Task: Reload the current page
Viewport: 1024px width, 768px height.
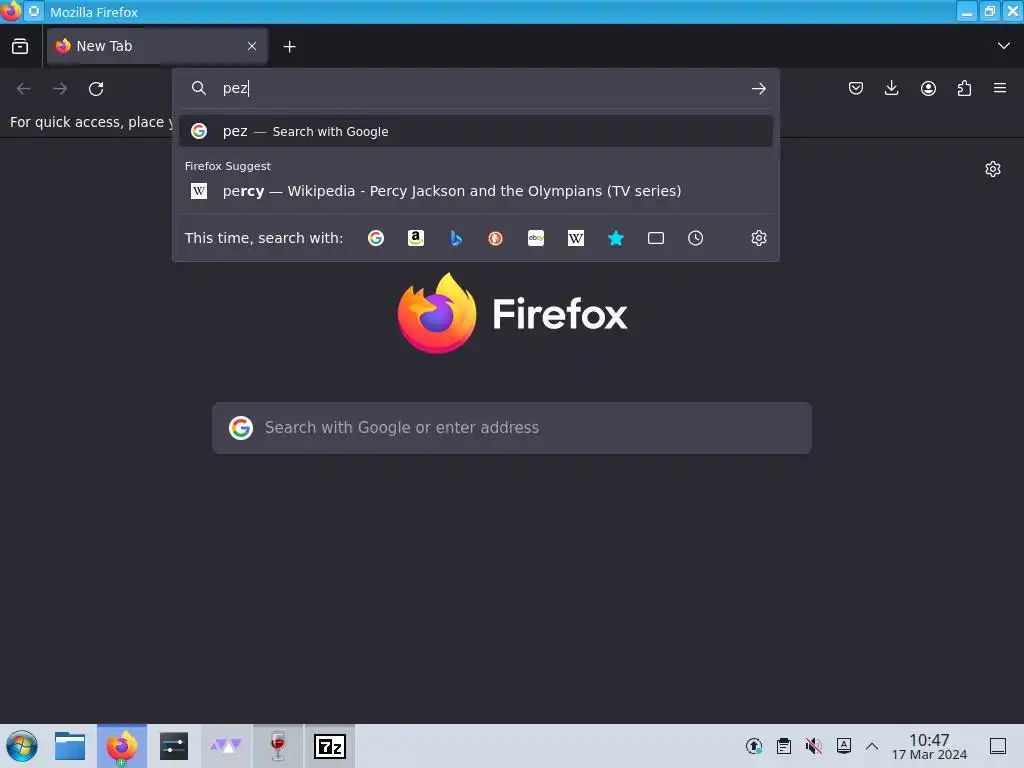Action: pos(96,88)
